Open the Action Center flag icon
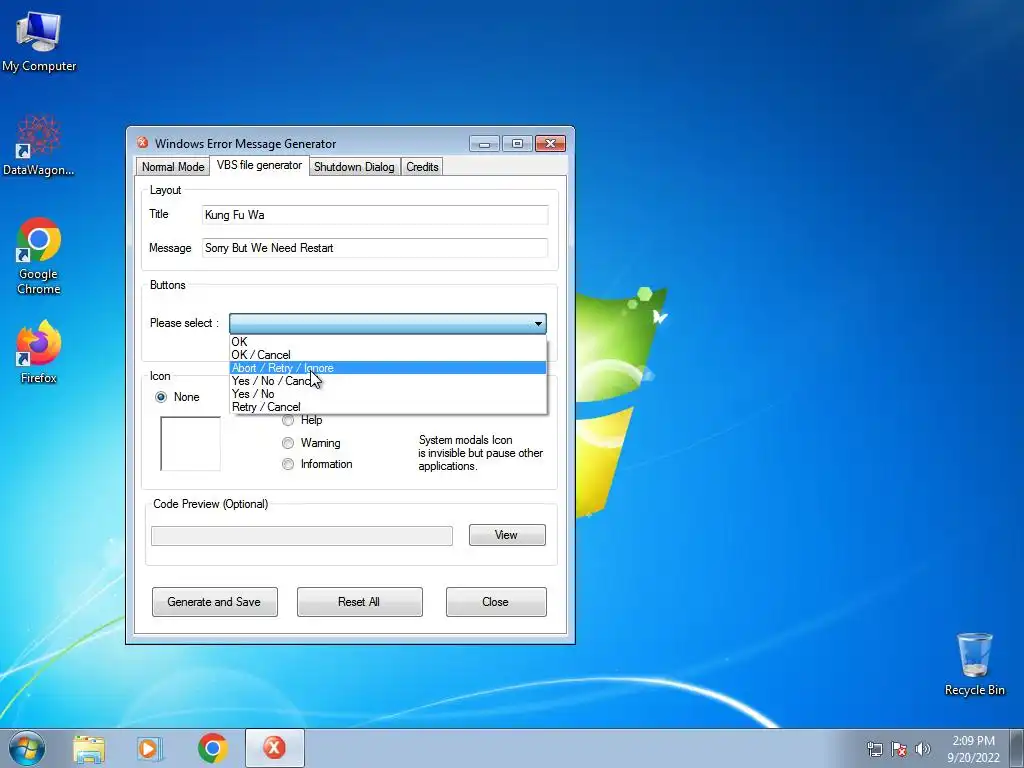1024x768 pixels. pos(899,749)
